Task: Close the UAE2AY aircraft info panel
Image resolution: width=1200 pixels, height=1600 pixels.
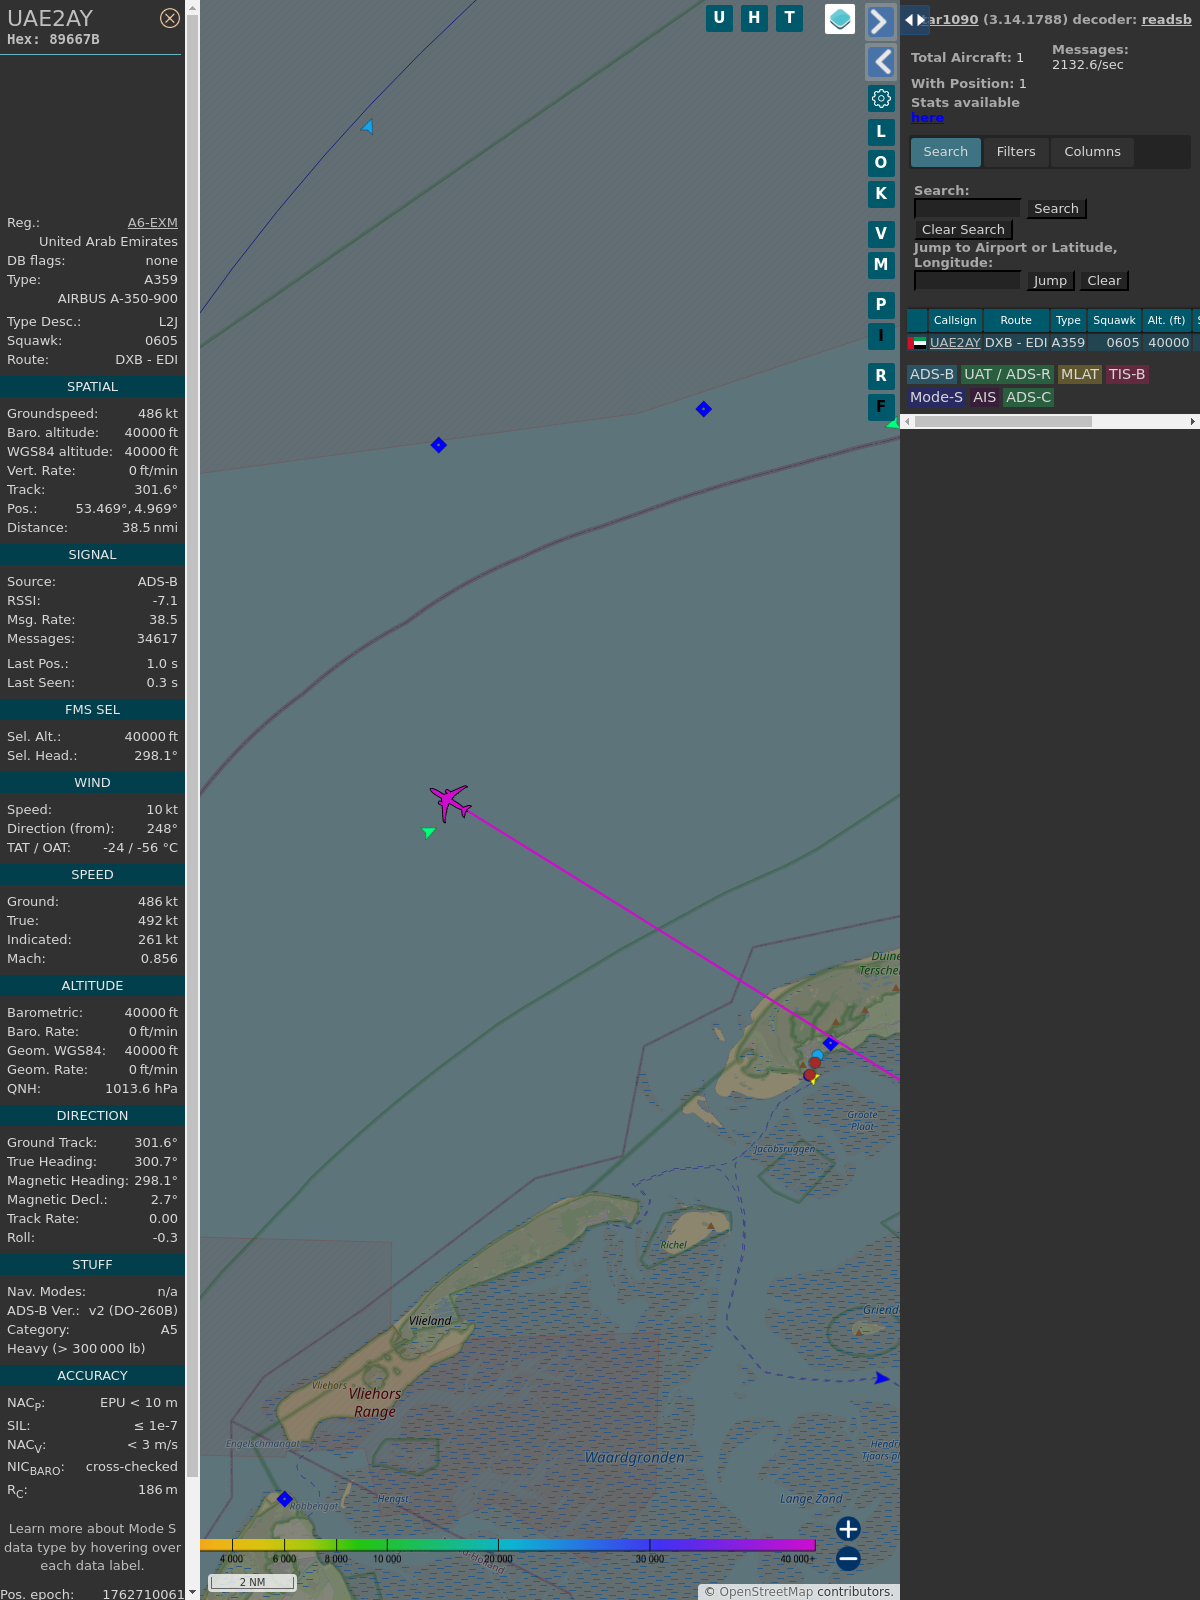Action: (170, 18)
